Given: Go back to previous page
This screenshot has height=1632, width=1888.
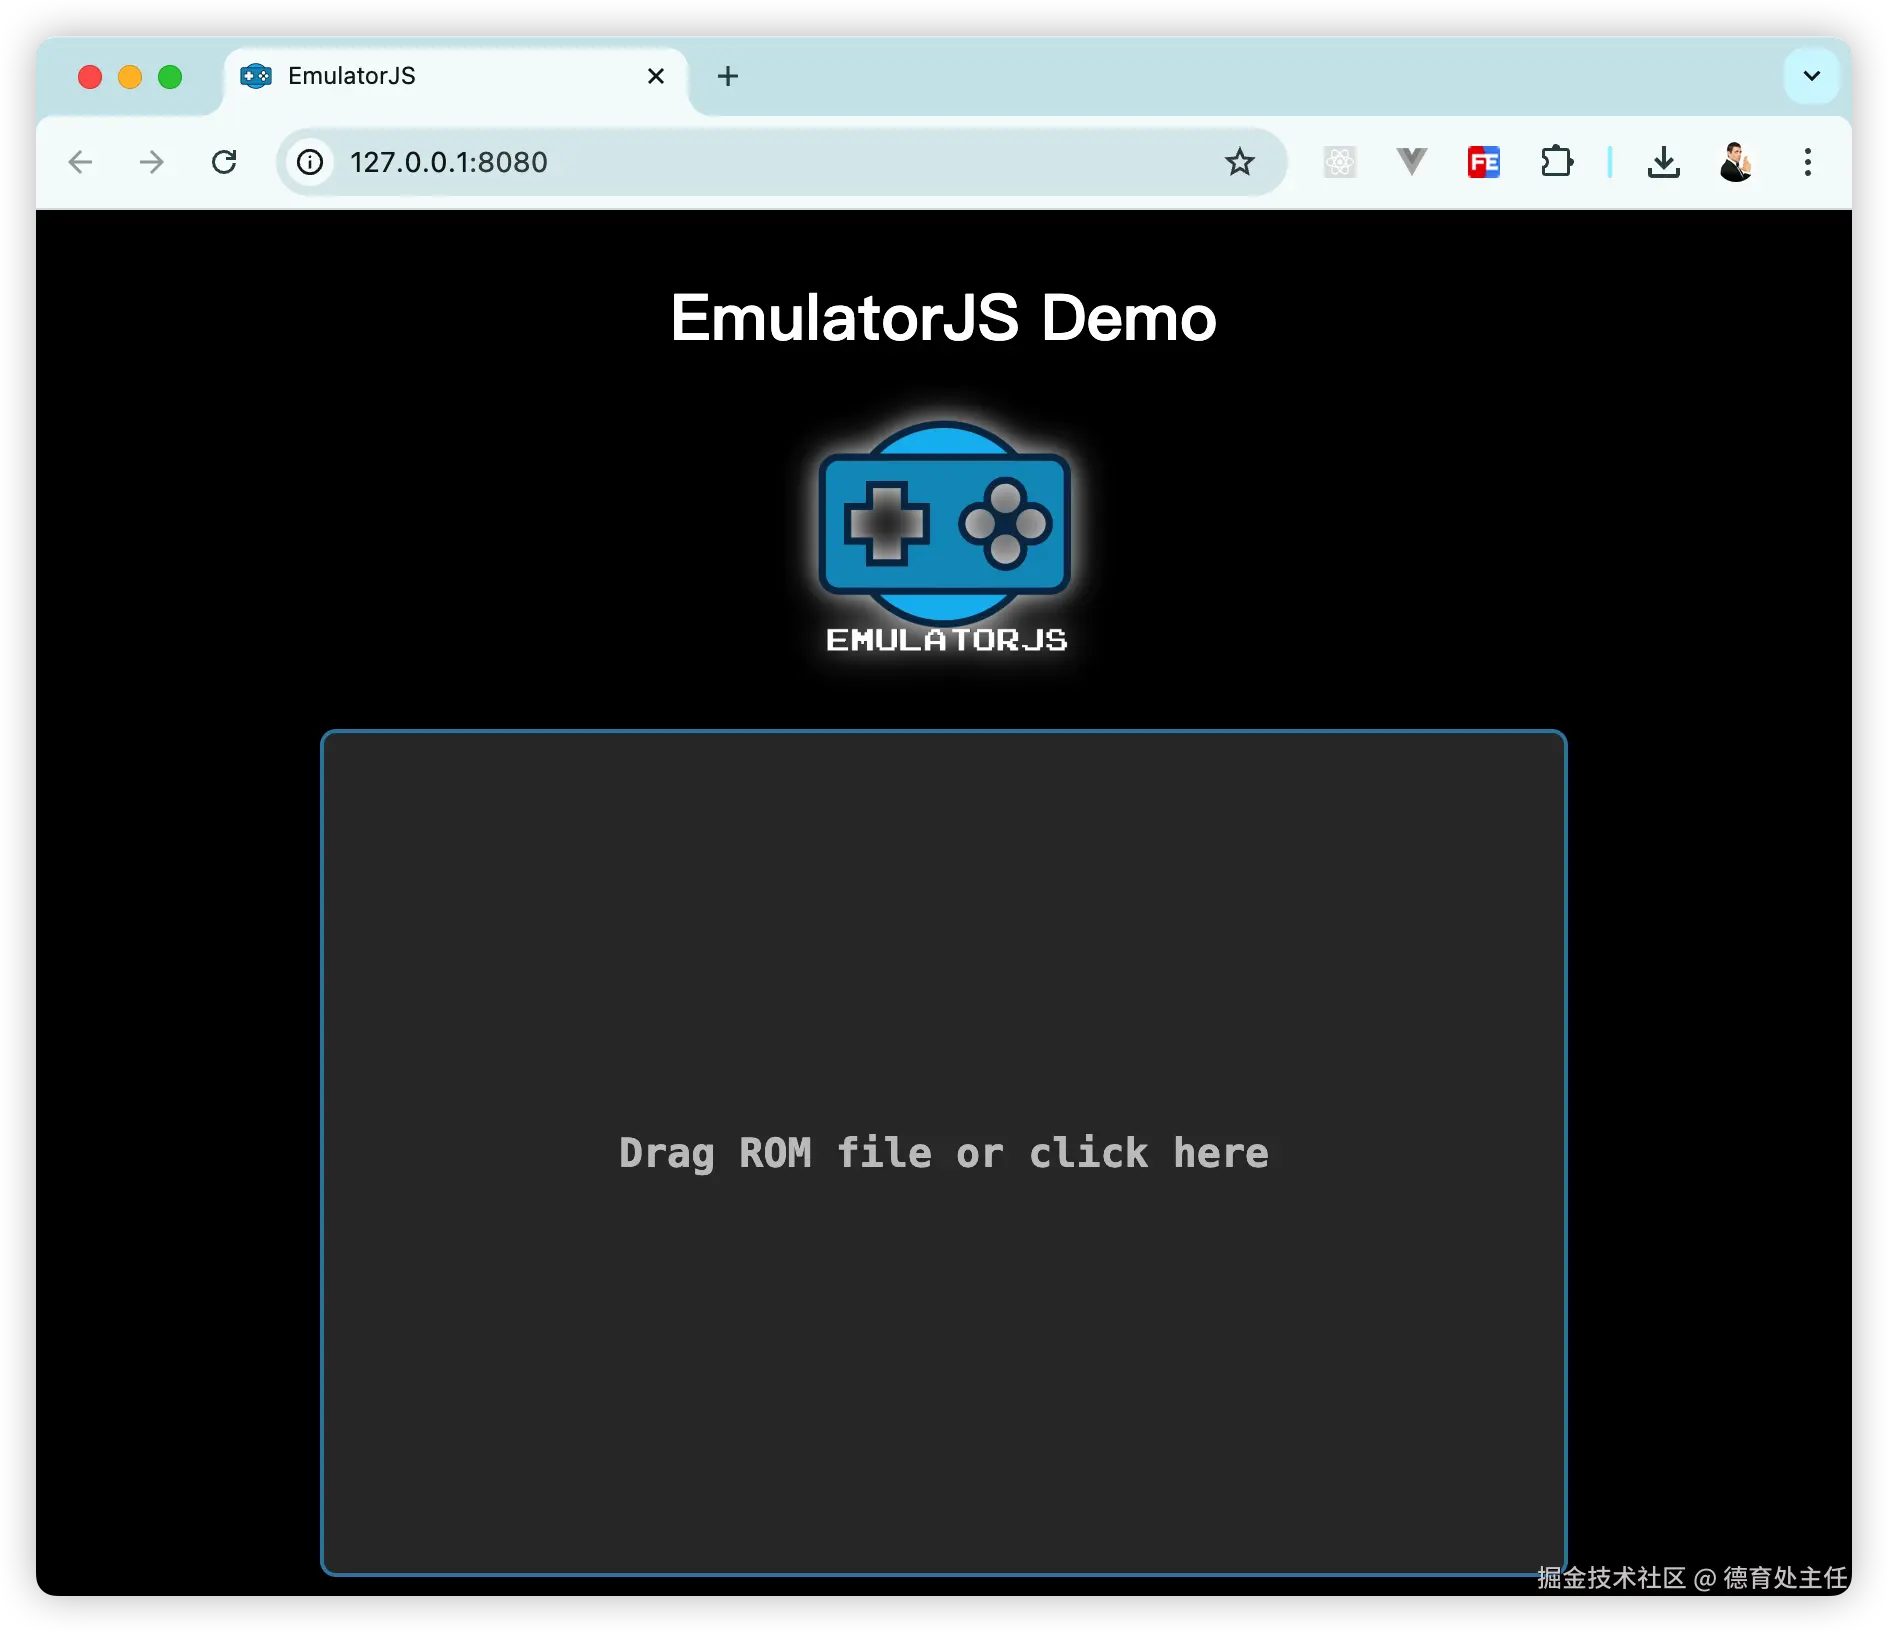Looking at the screenshot, I should (x=80, y=162).
